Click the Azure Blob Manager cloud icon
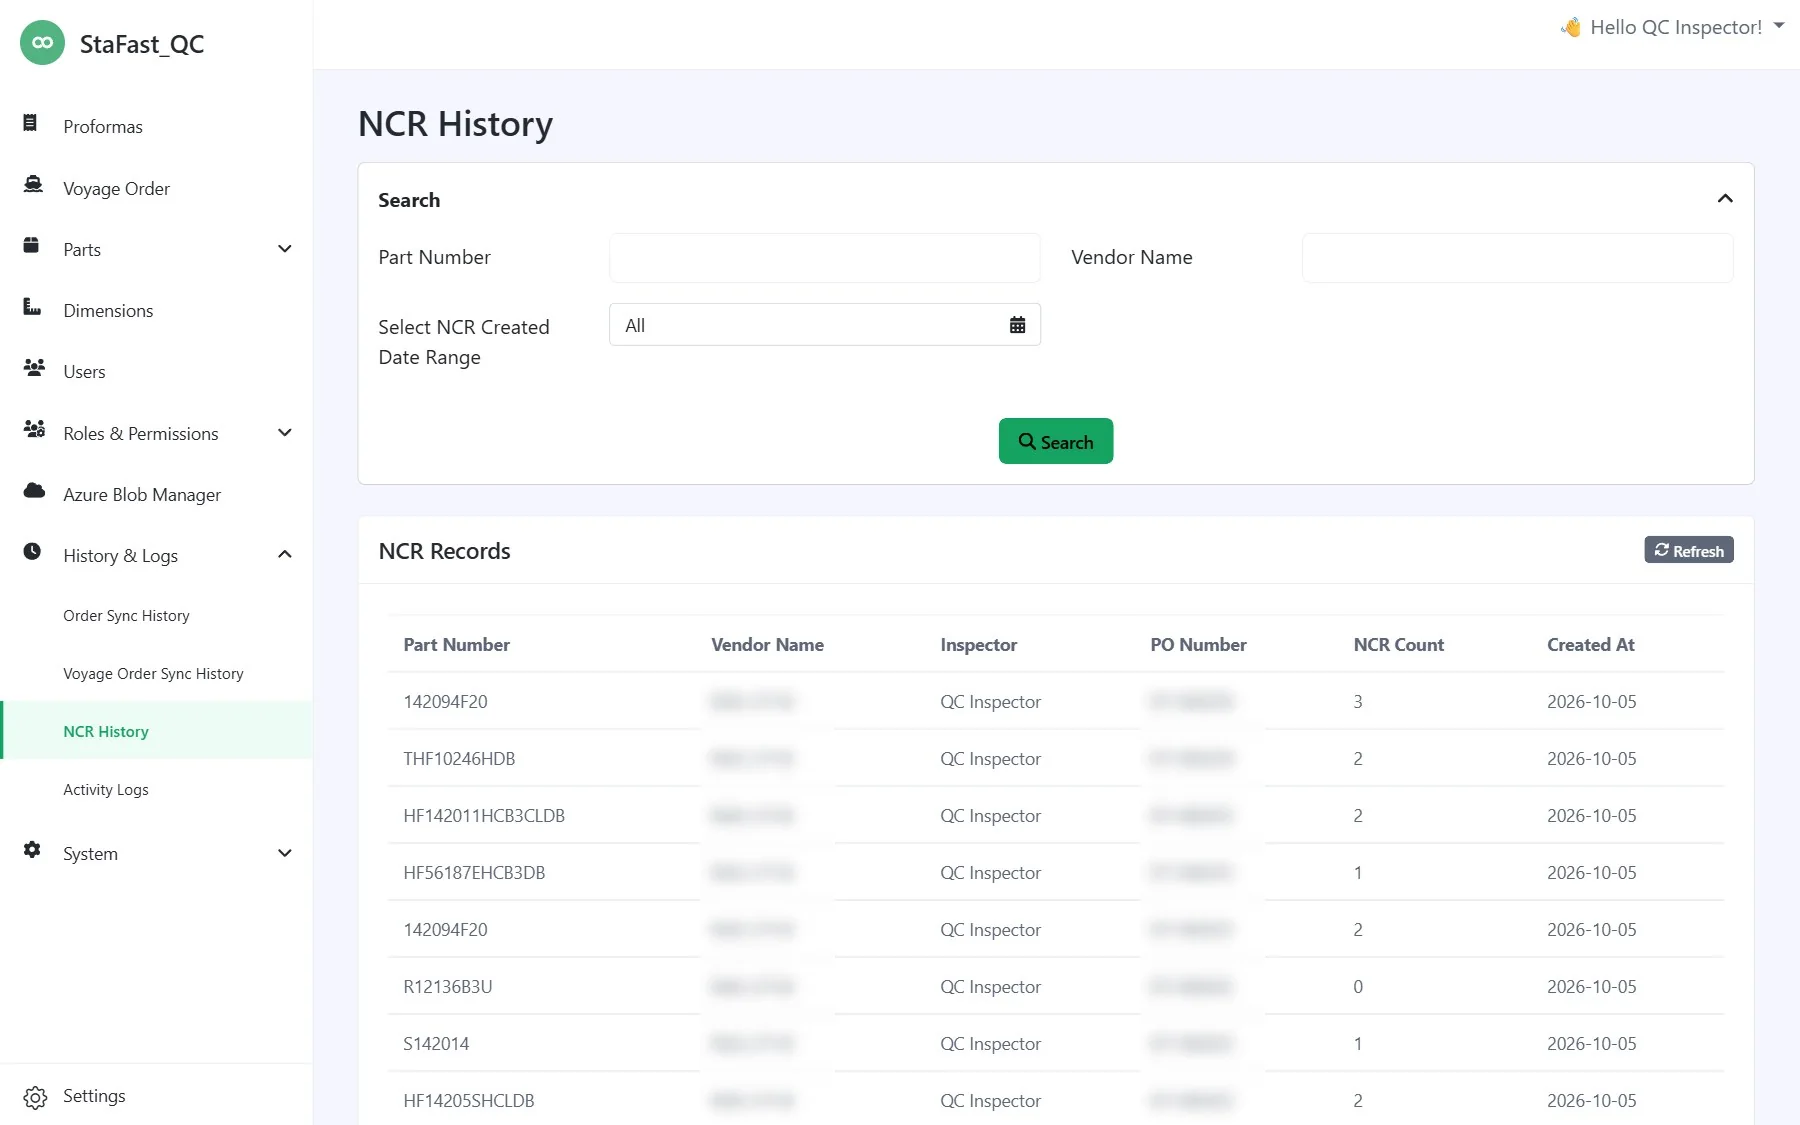1800x1125 pixels. pos(34,491)
